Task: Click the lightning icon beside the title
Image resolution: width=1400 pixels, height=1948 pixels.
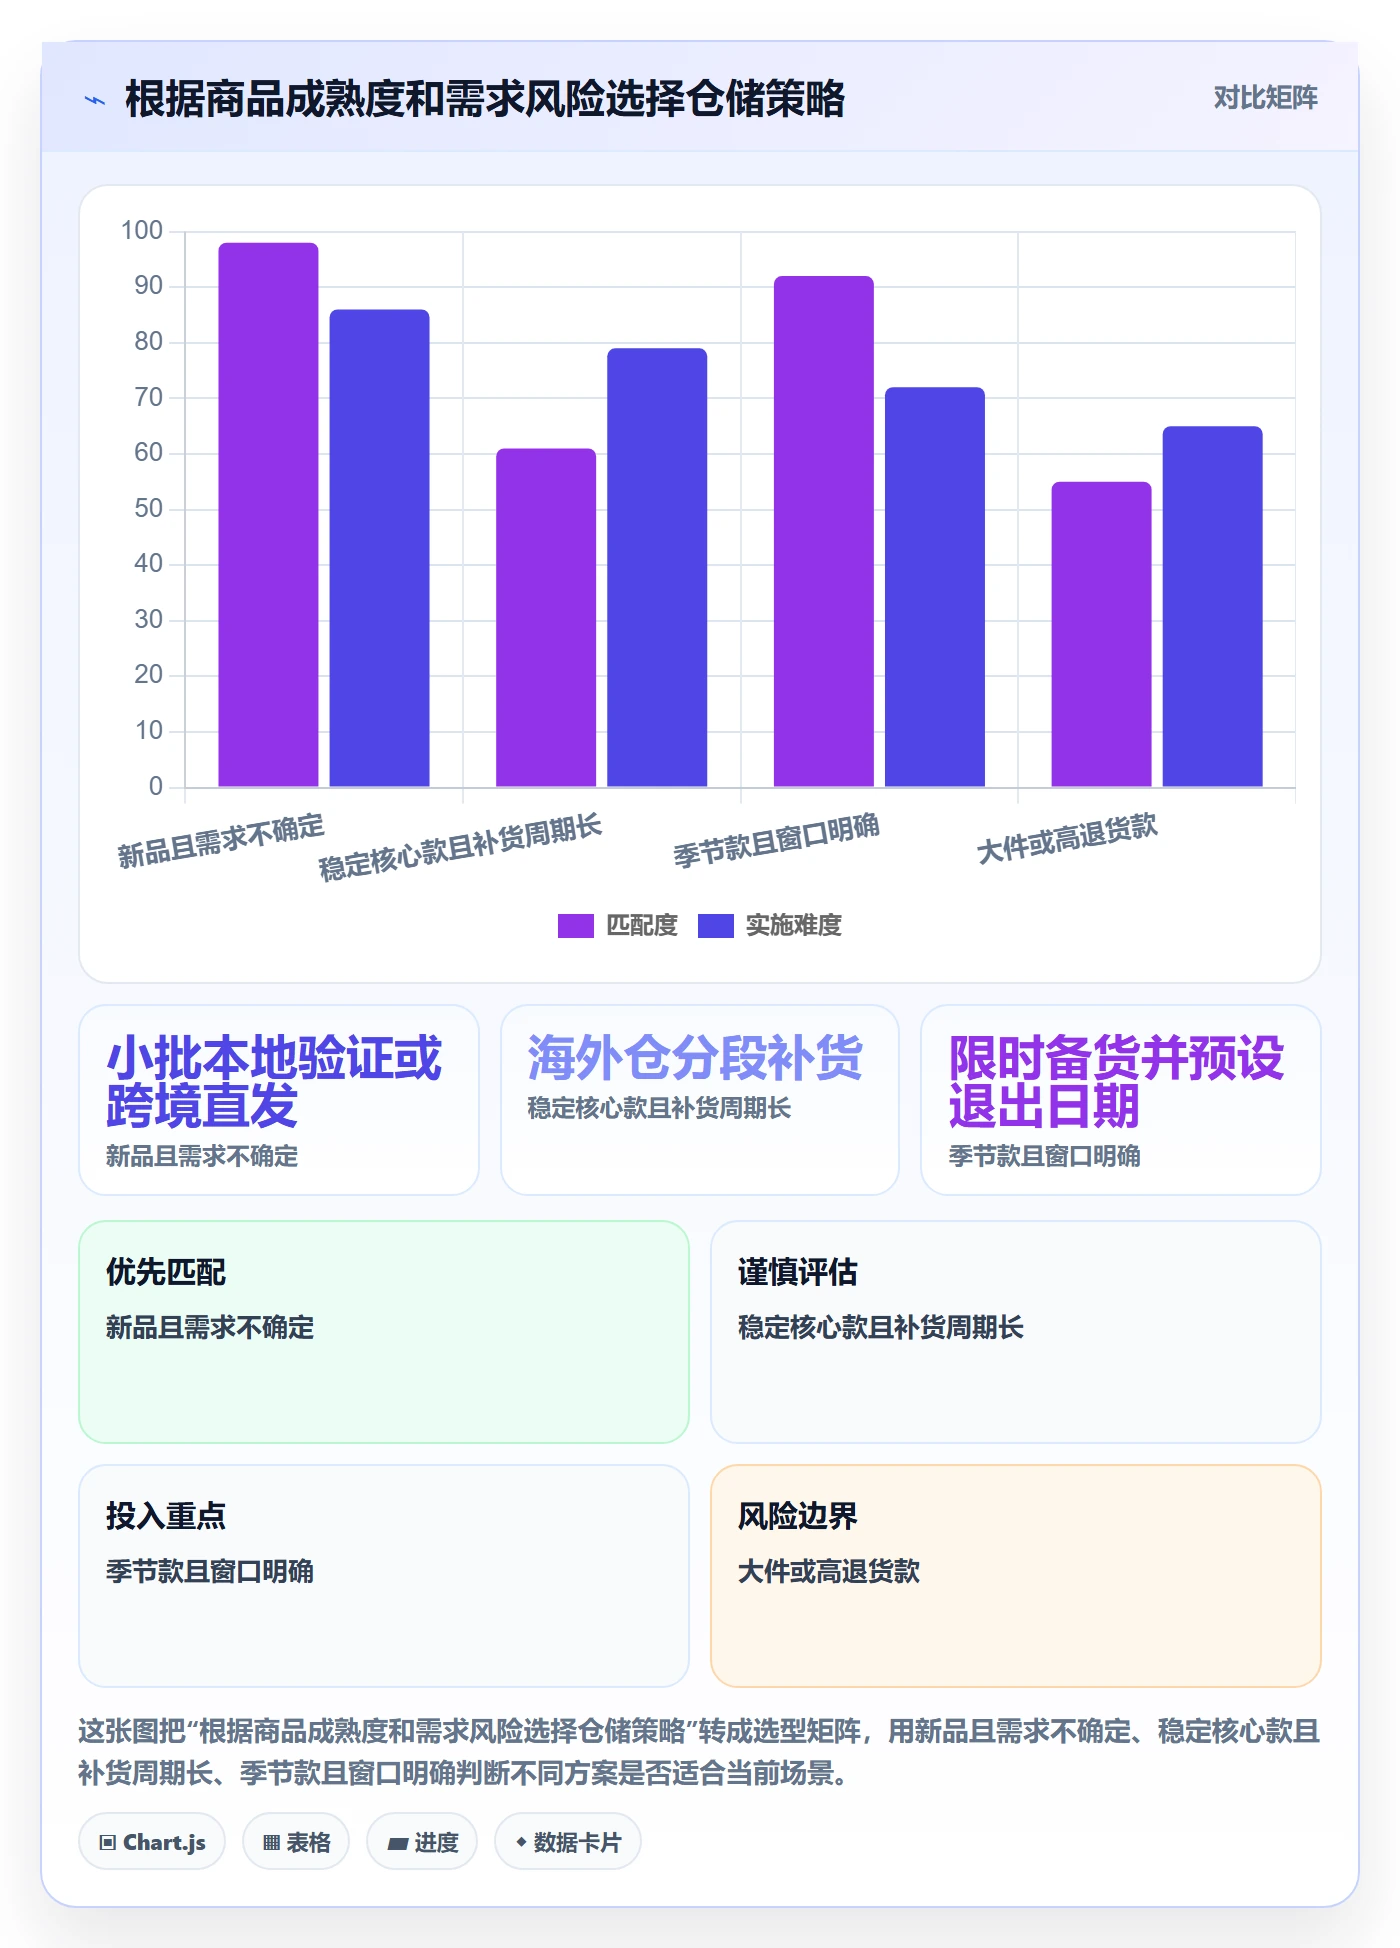Action: (95, 100)
